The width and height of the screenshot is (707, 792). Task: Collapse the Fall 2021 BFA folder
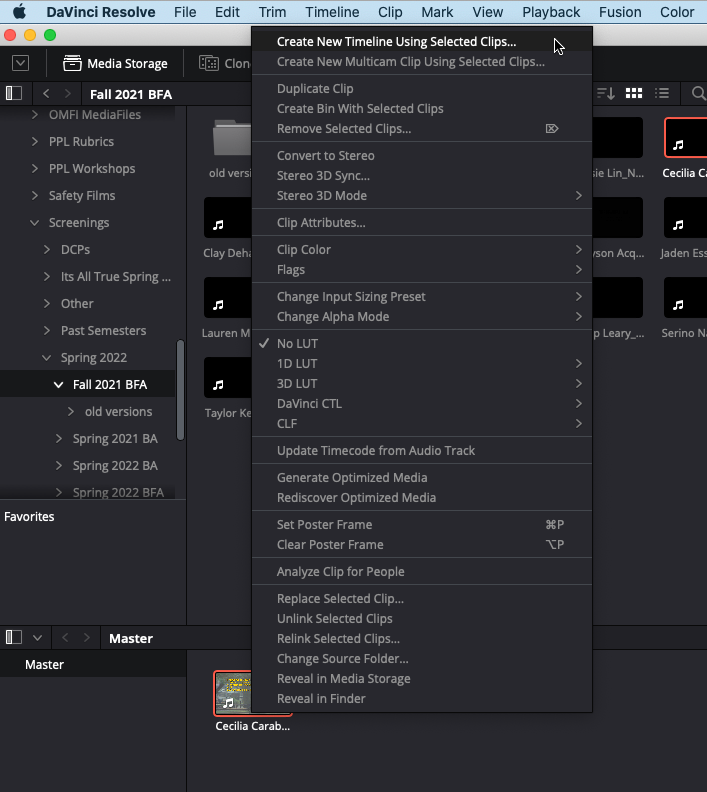click(59, 385)
